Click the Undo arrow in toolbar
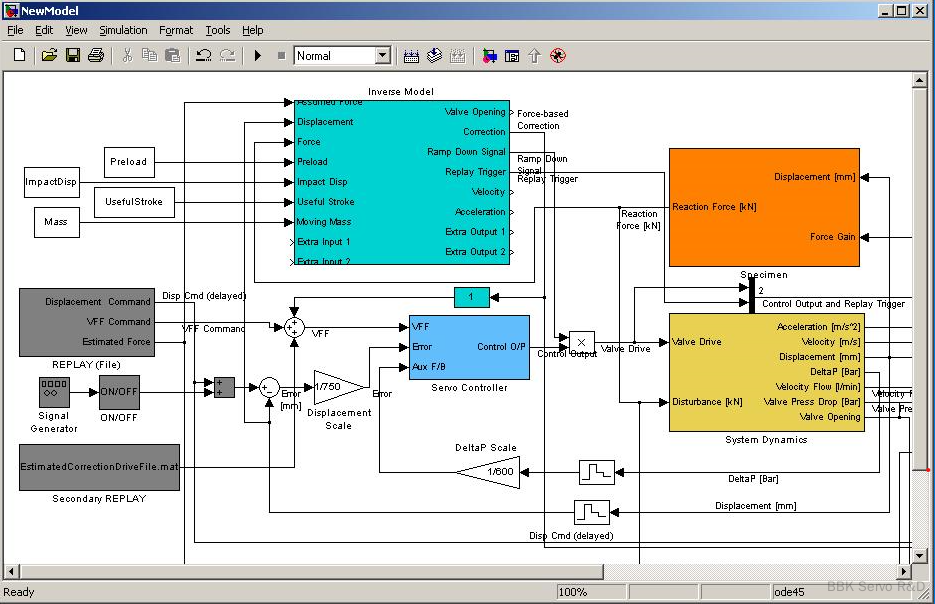935x604 pixels. click(x=204, y=56)
